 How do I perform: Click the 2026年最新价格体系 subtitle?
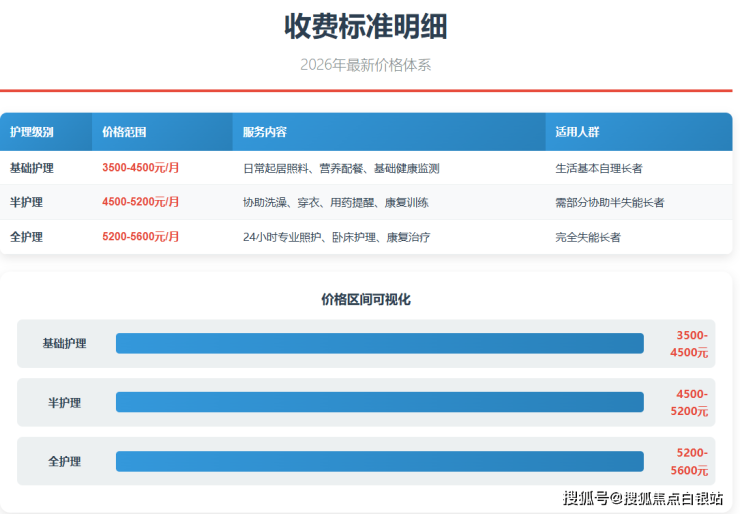(x=365, y=65)
